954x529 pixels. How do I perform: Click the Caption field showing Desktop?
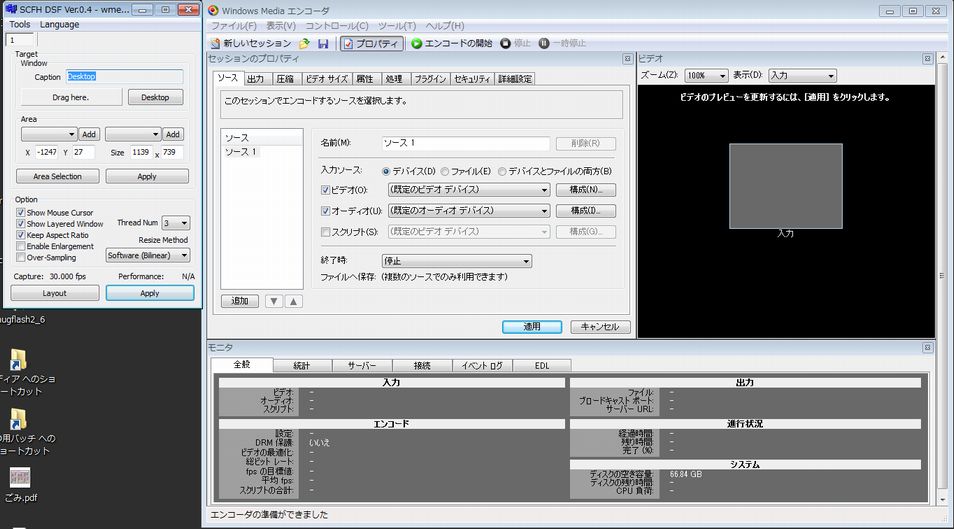(124, 77)
